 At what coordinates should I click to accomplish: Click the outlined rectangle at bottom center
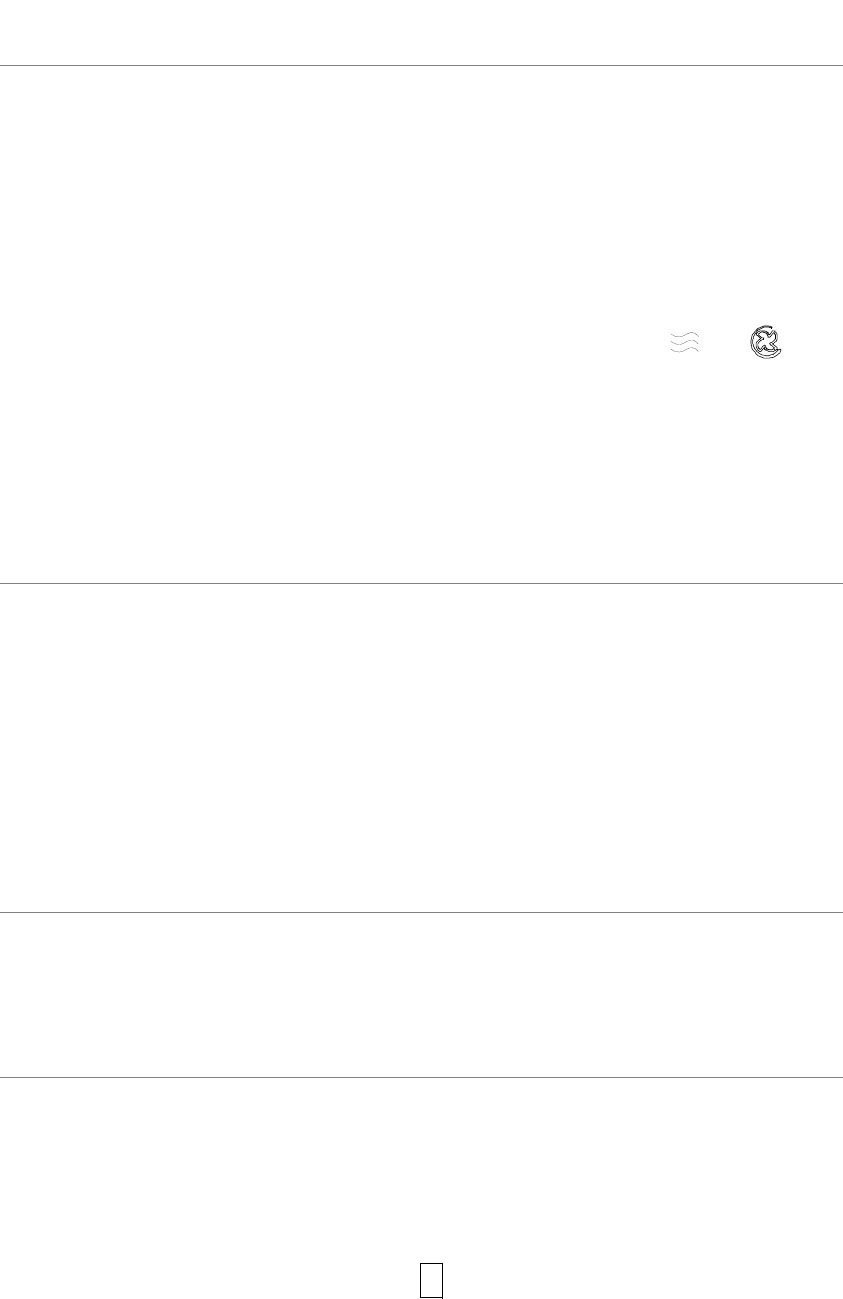tap(431, 1280)
